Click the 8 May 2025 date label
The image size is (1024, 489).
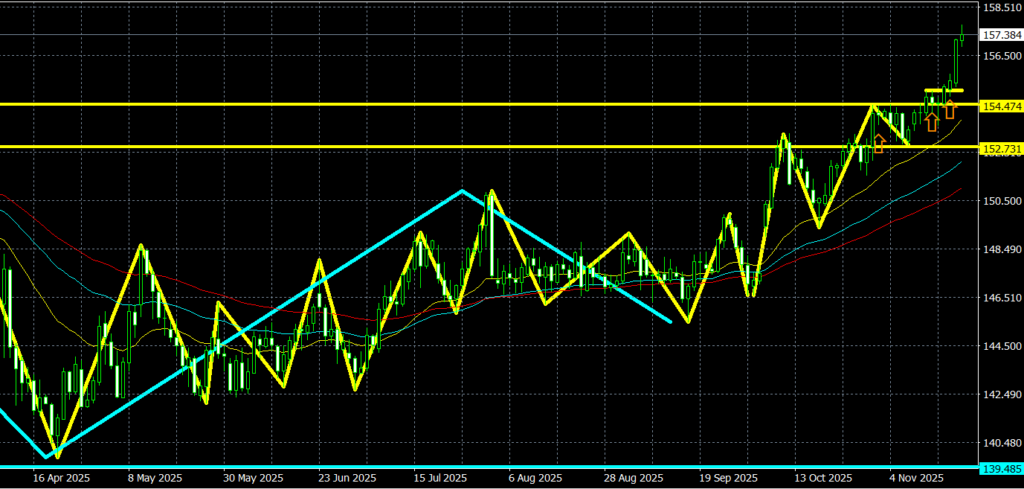click(157, 478)
